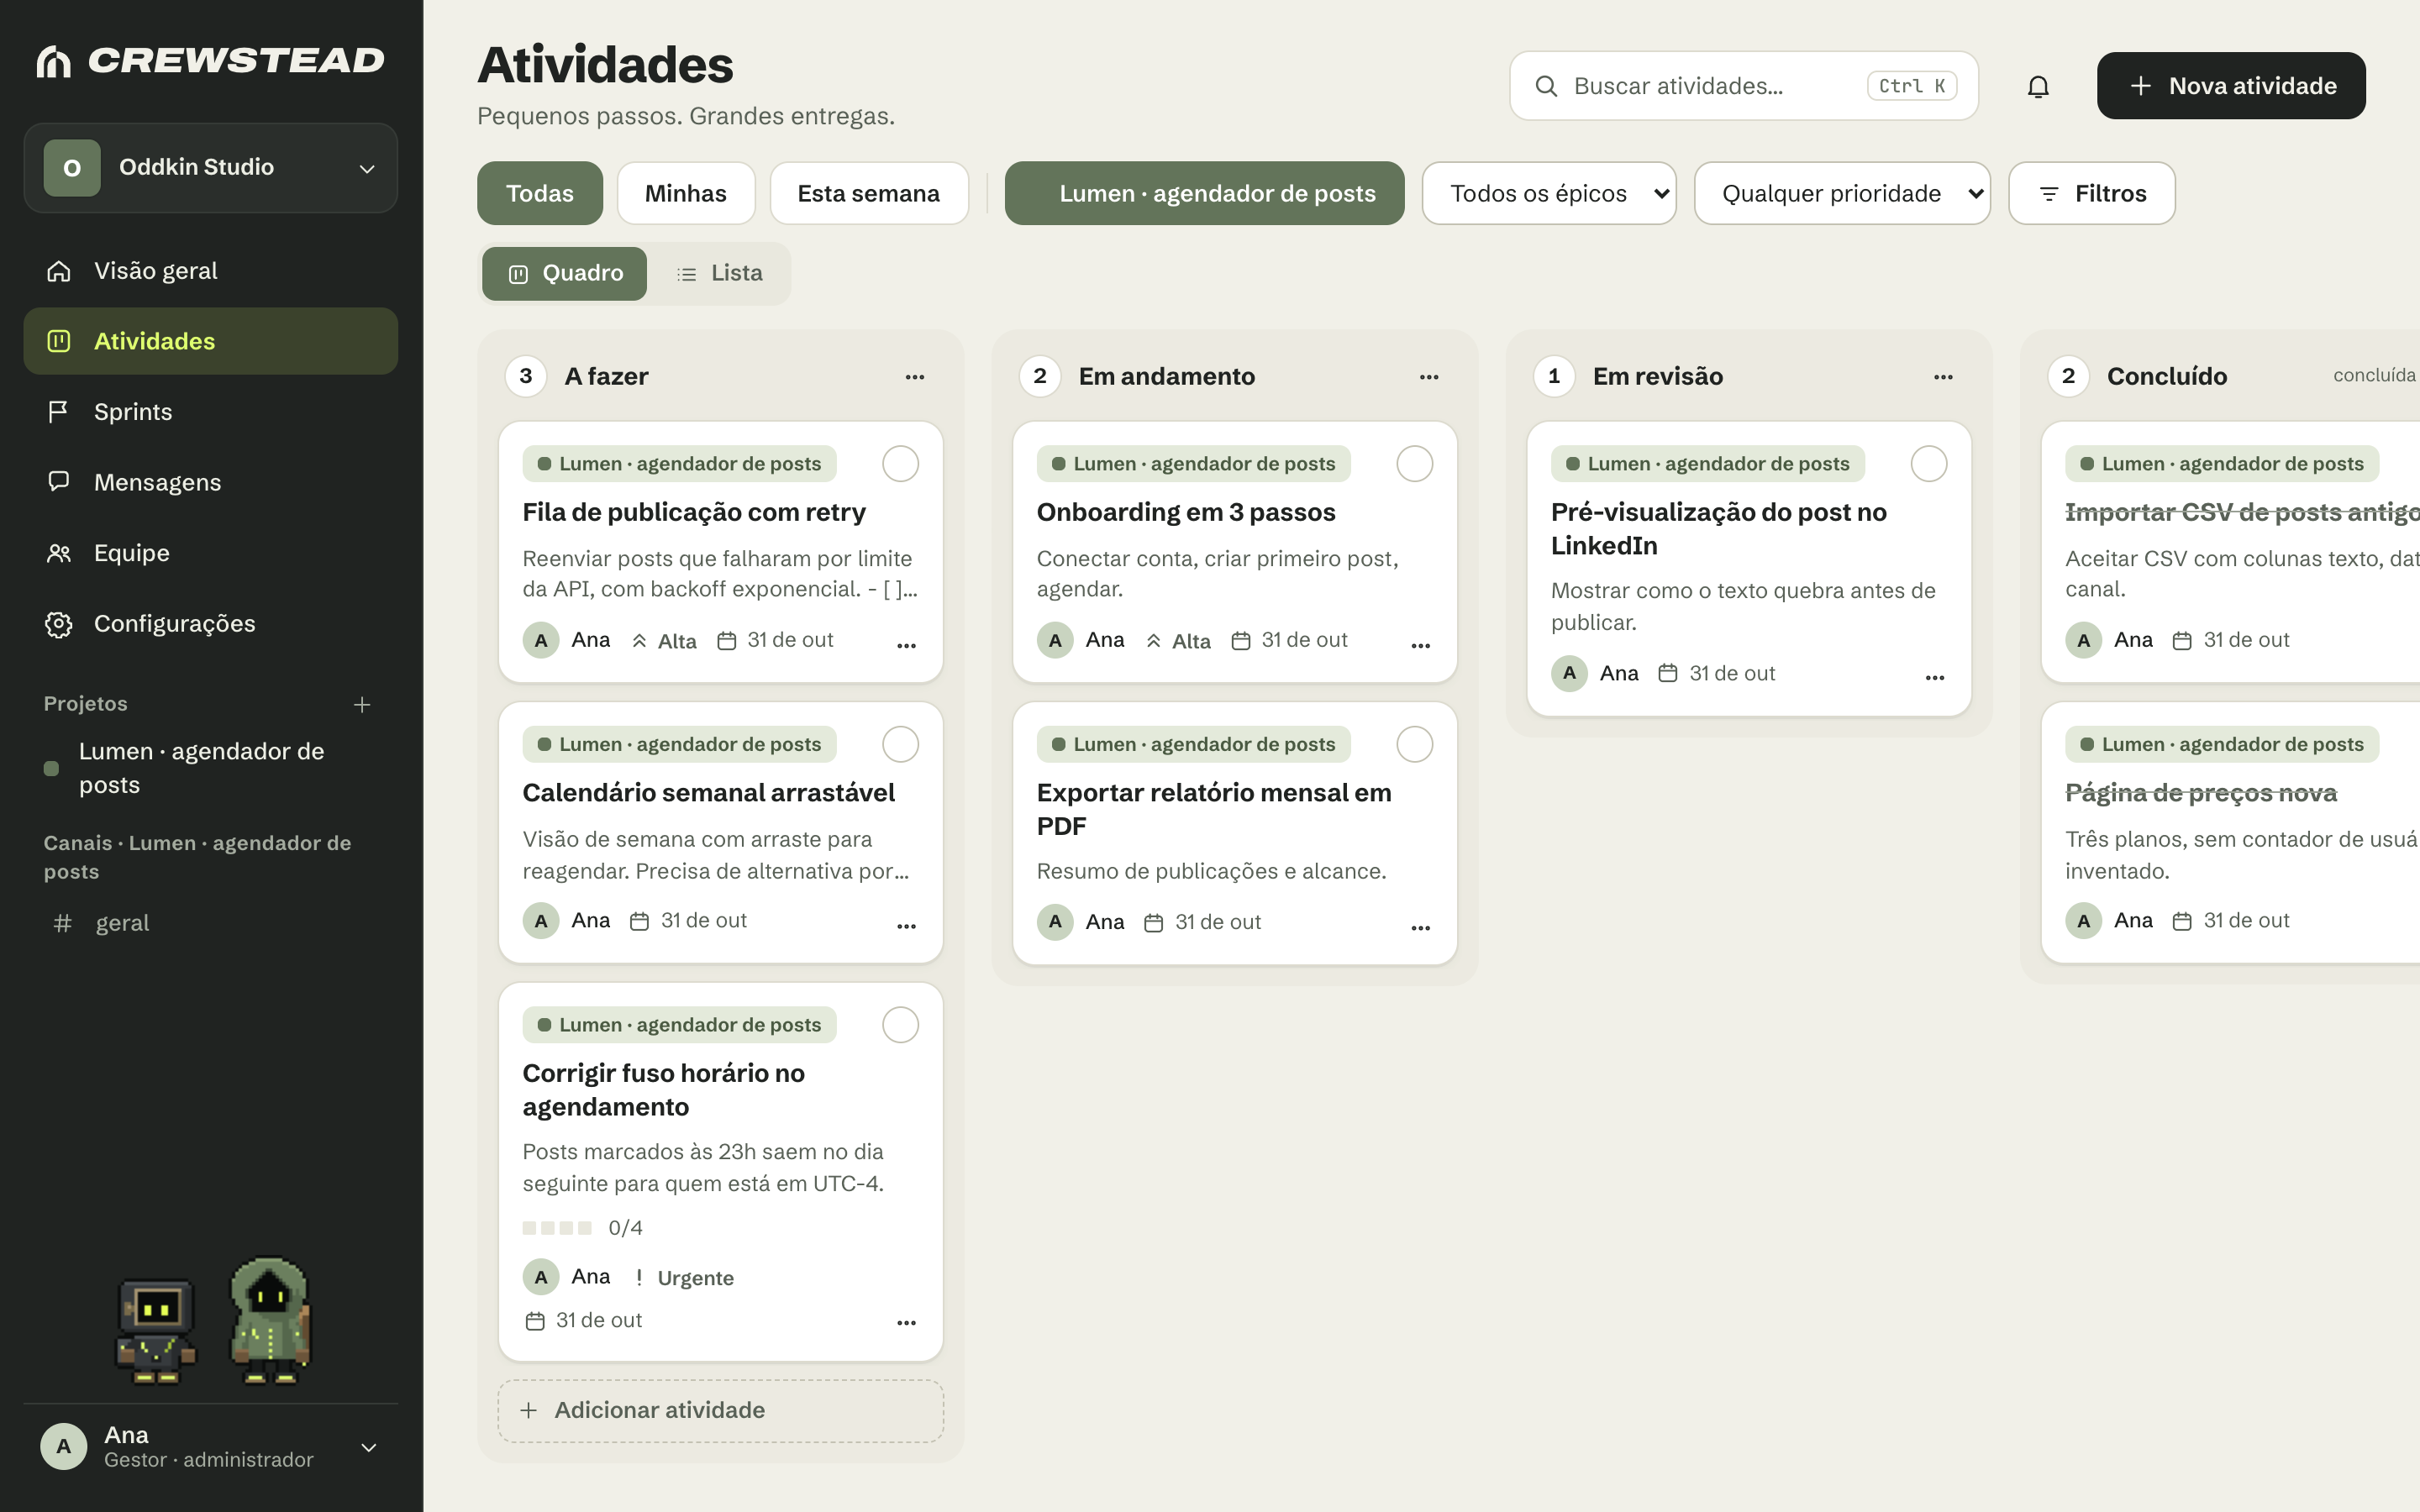Viewport: 2420px width, 1512px height.
Task: Click the notifications bell icon
Action: 2037,86
